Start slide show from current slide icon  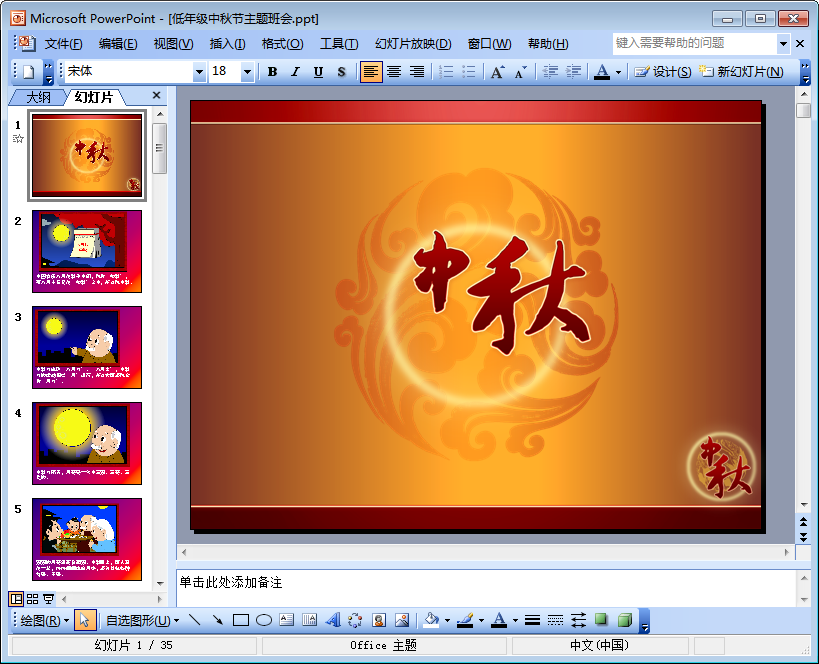click(49, 599)
